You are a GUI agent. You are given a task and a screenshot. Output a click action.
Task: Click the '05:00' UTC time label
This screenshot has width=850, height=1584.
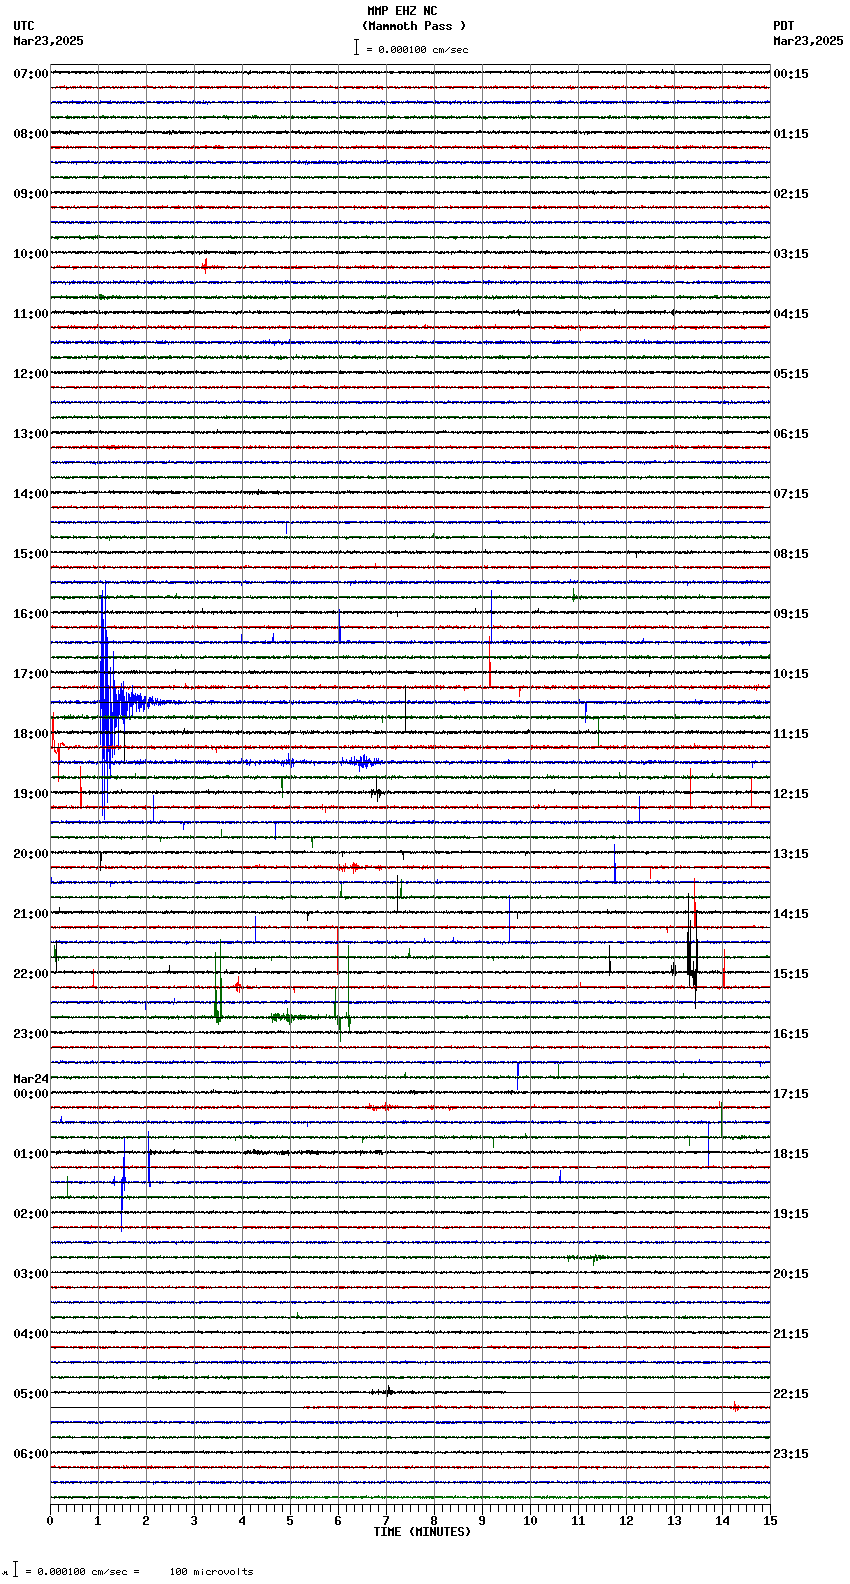(31, 1394)
